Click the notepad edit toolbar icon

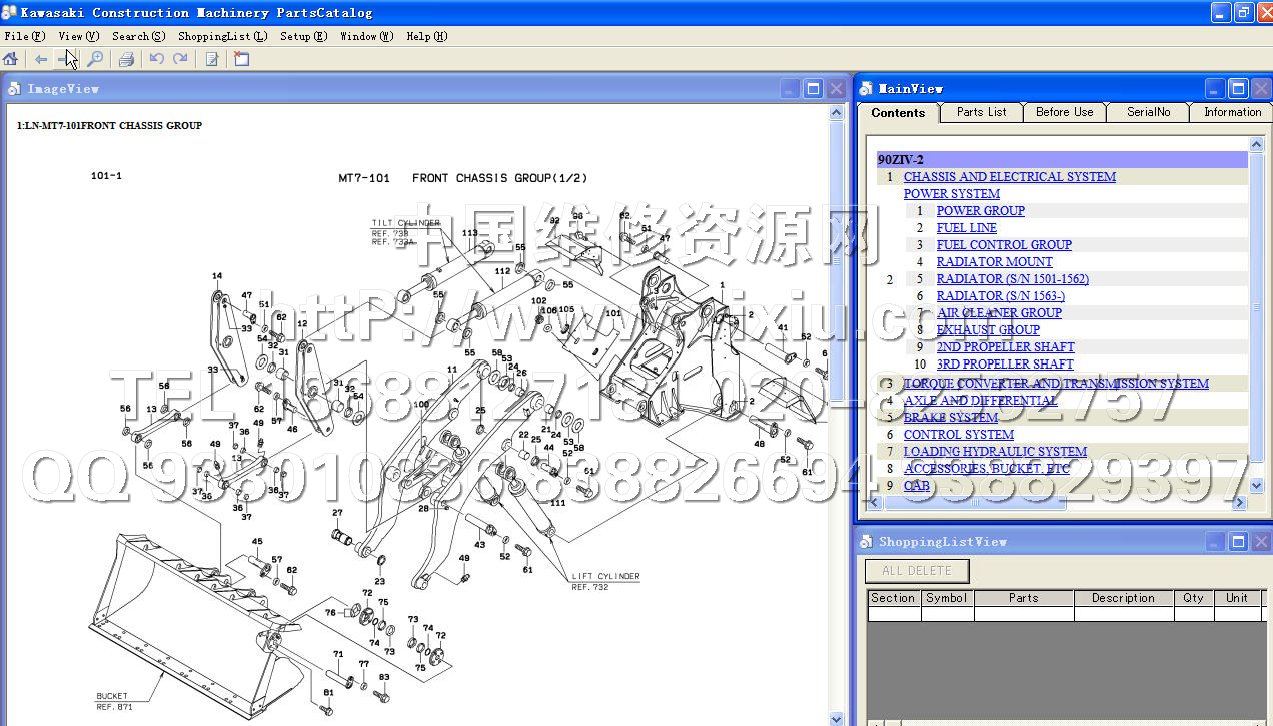(x=212, y=59)
